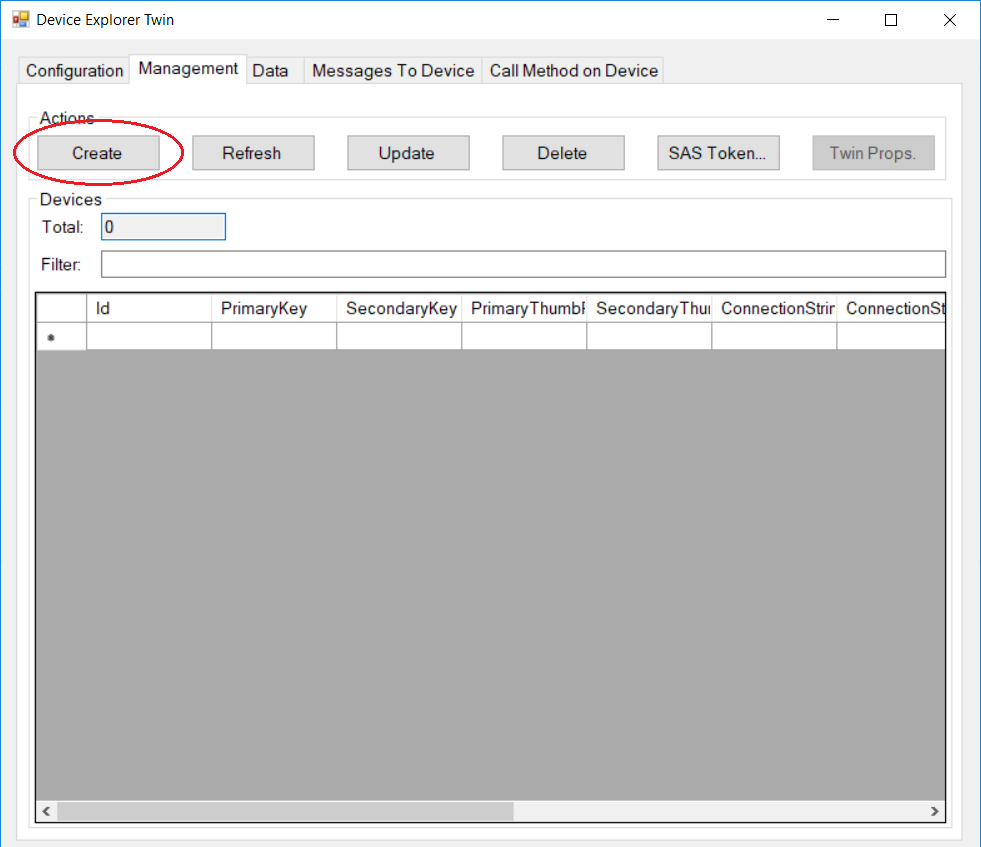Click the Delete button

click(x=562, y=153)
